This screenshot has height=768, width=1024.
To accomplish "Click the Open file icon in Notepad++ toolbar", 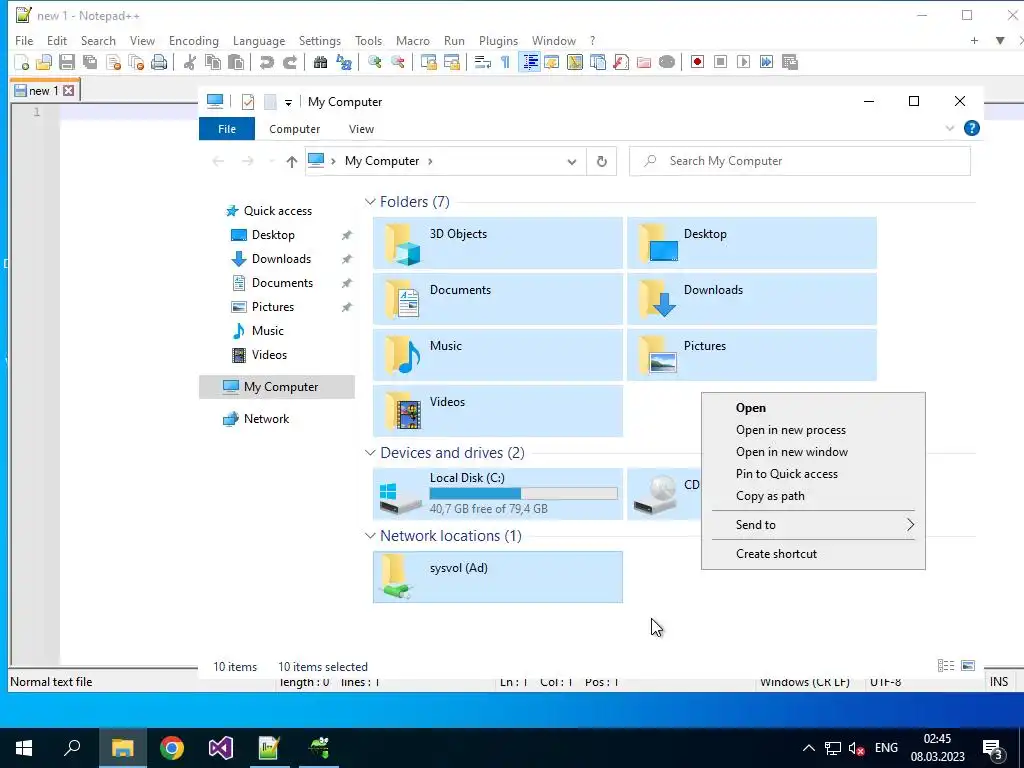I will coord(44,62).
